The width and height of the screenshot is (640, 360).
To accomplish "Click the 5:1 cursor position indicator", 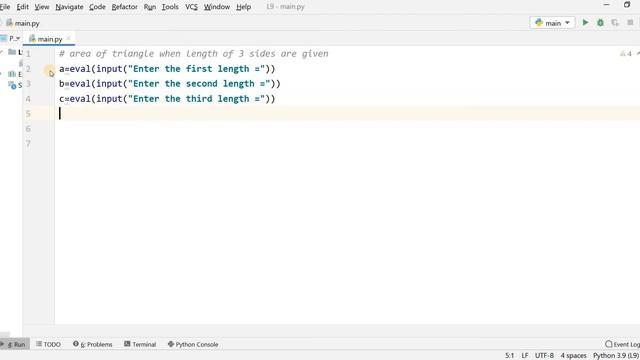I will click(509, 356).
